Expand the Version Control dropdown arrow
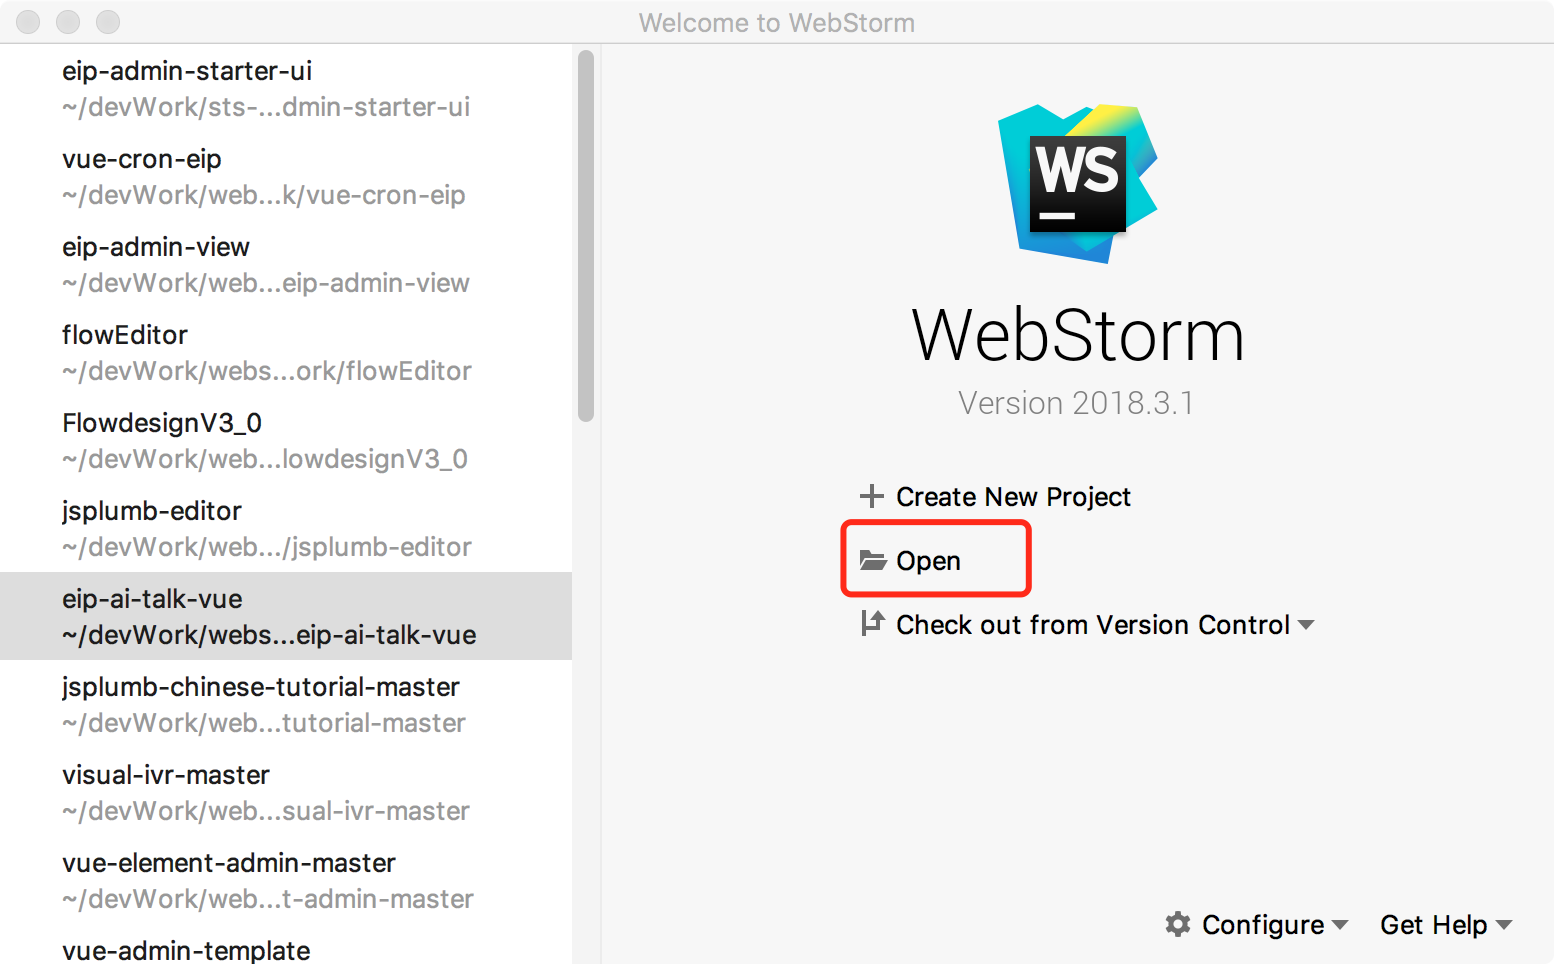Viewport: 1554px width, 964px height. (1306, 625)
